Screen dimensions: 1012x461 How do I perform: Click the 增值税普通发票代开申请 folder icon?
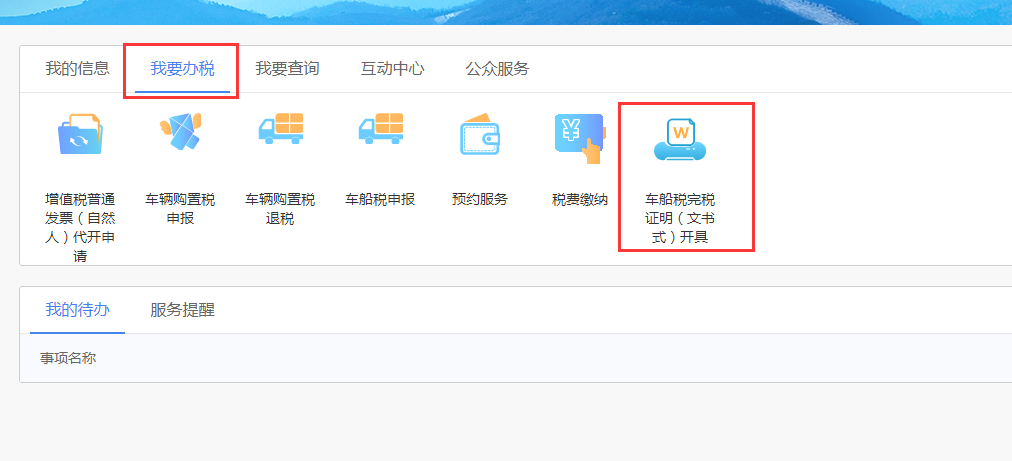click(x=80, y=135)
